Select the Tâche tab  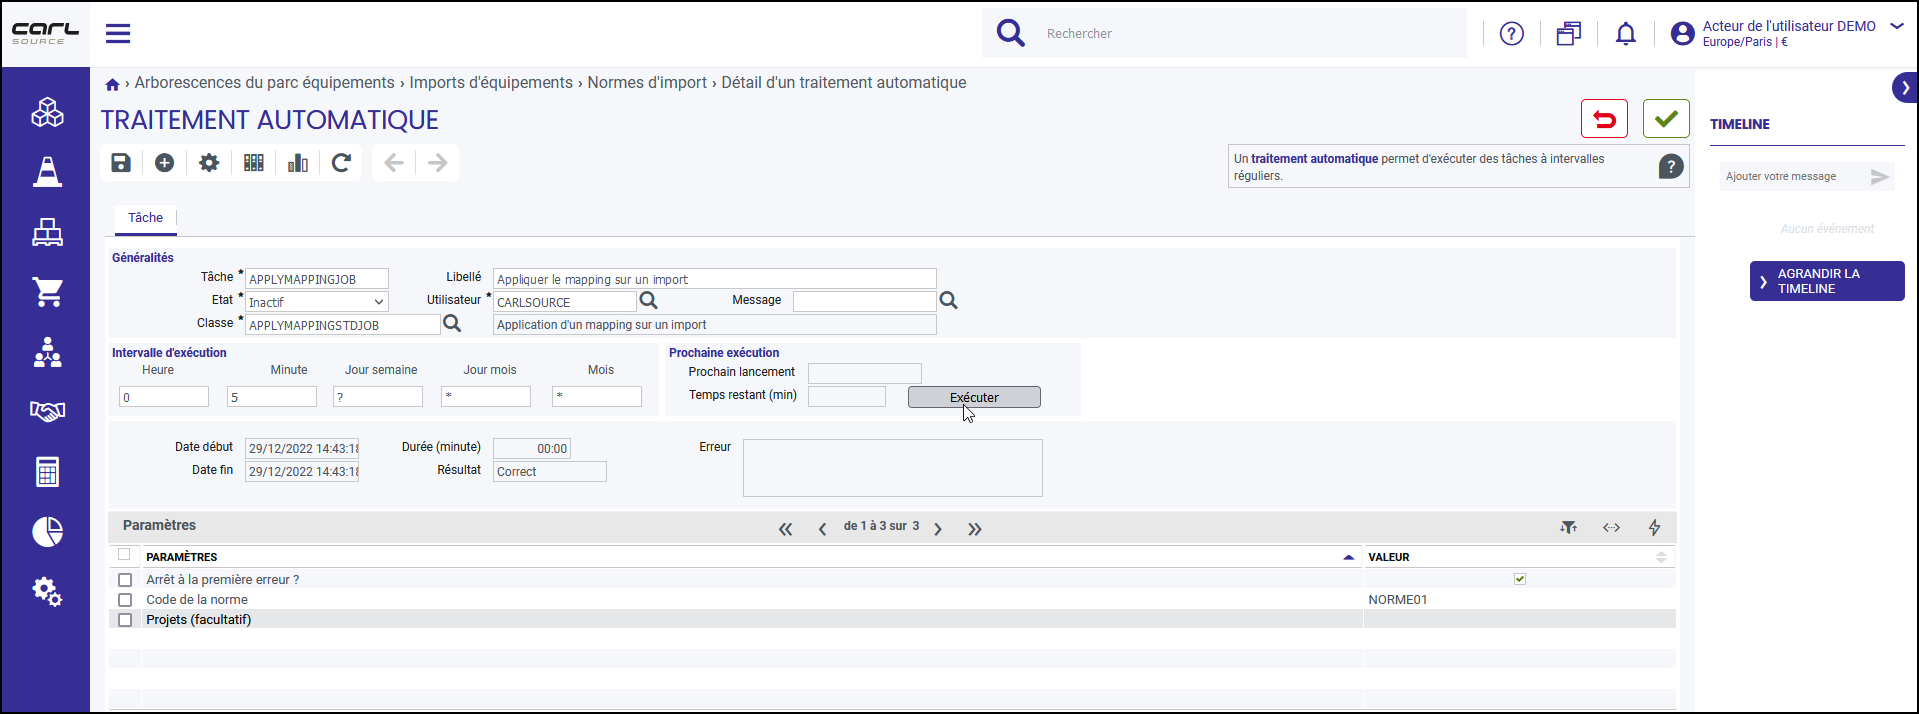pos(145,218)
